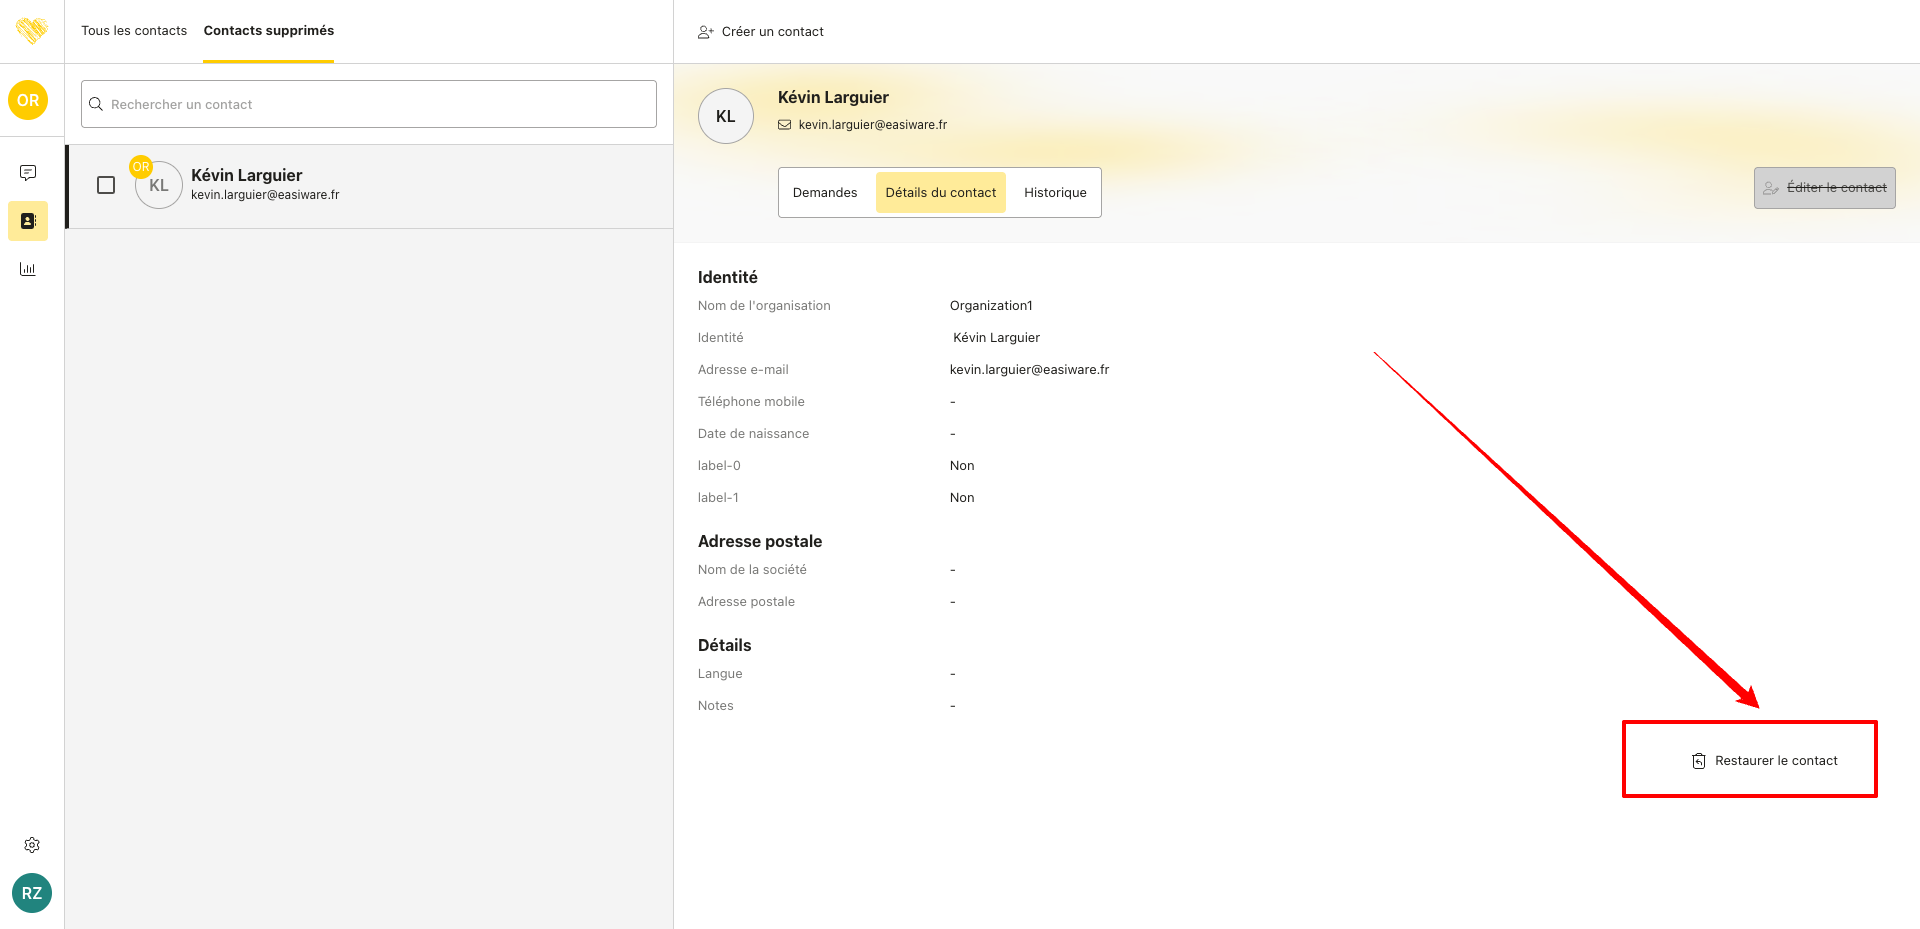Focus the Rechercher un contact field

coord(380,104)
